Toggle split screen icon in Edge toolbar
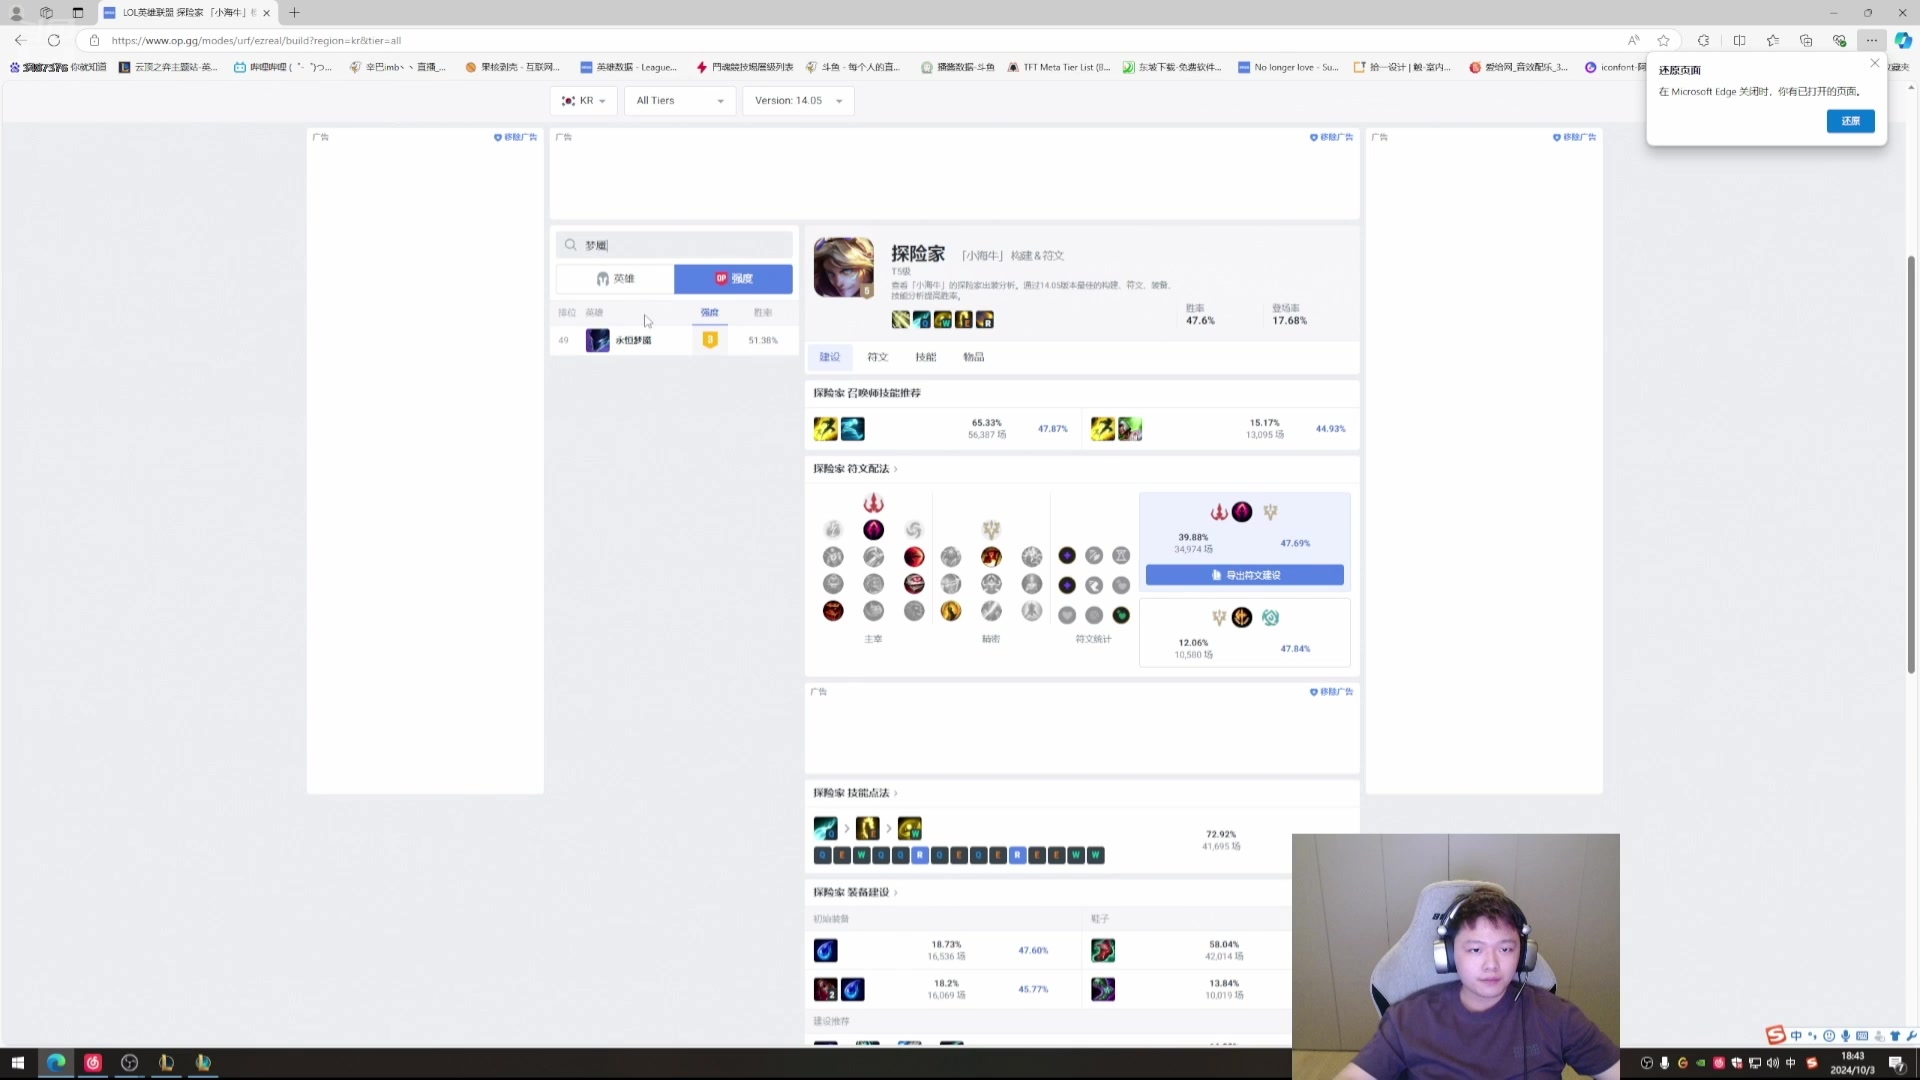This screenshot has height=1080, width=1920. [1739, 40]
